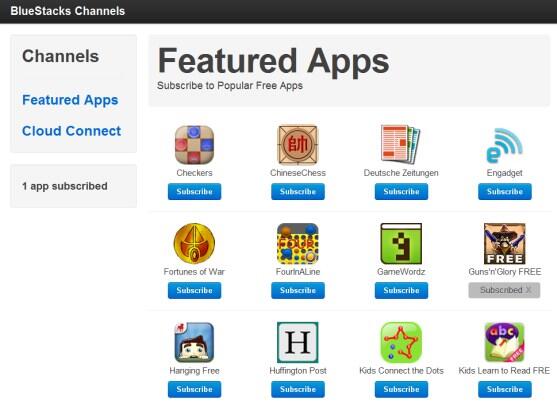557x404 pixels.
Task: Click the 1 app subscribed panel
Action: 74,186
